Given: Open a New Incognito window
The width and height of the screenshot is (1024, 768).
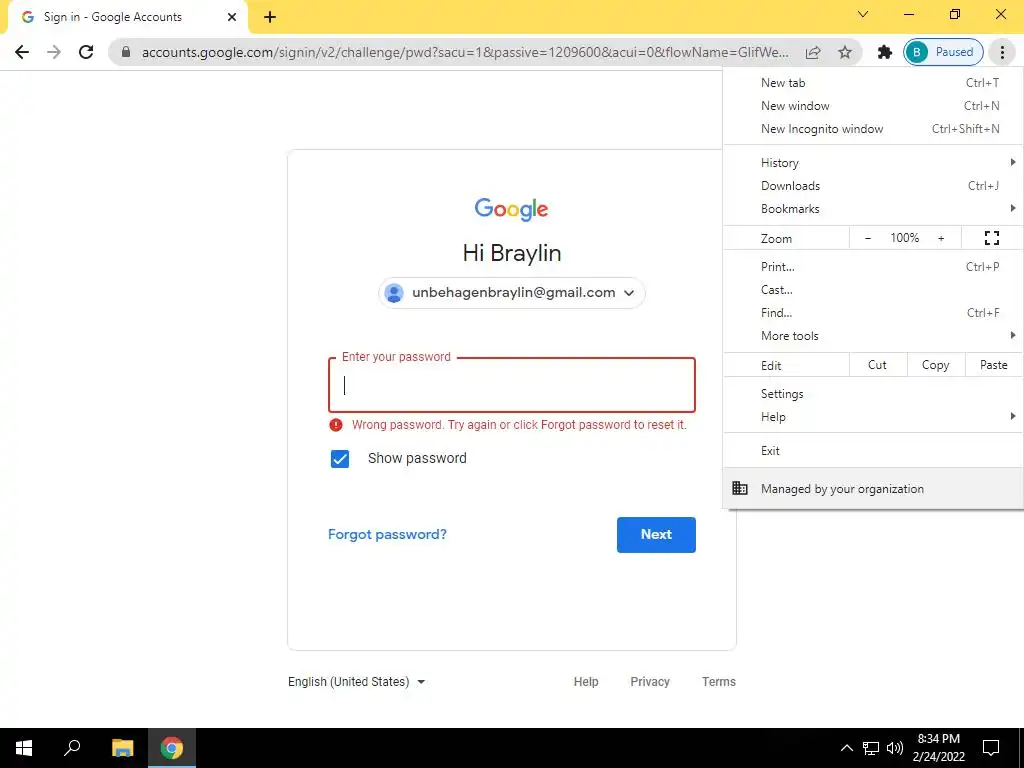Looking at the screenshot, I should click(873, 129).
